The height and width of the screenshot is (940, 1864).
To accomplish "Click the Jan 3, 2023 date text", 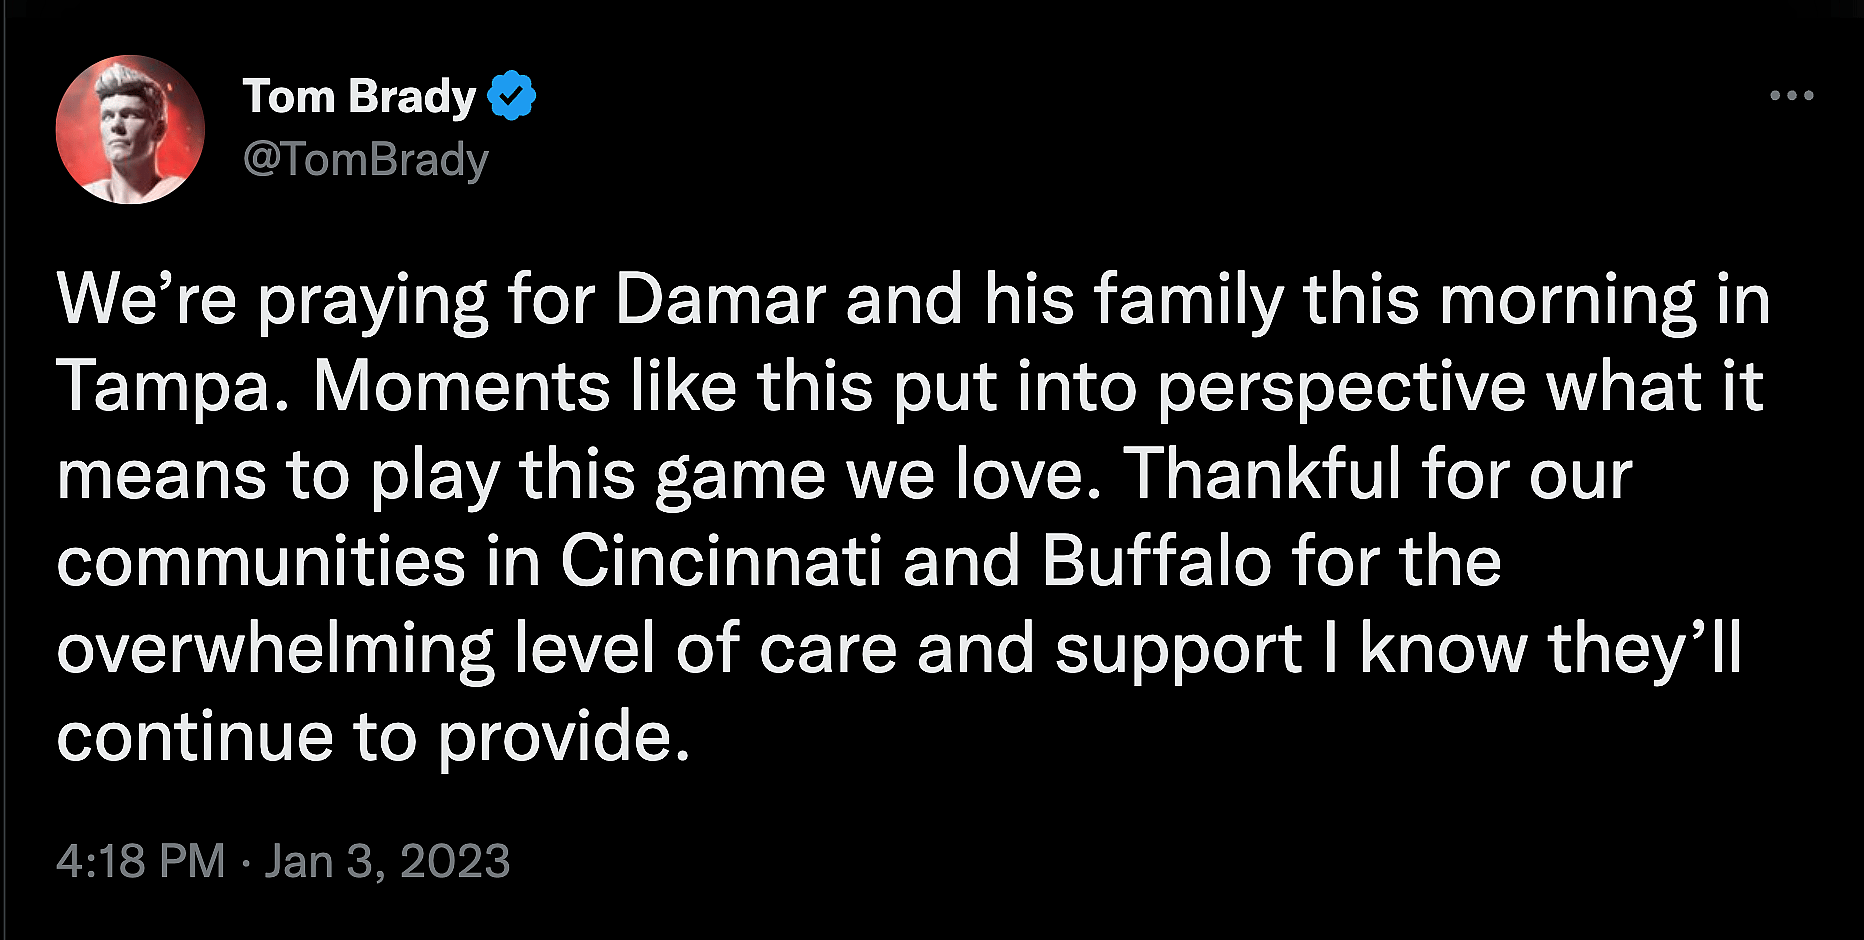I will click(x=387, y=858).
